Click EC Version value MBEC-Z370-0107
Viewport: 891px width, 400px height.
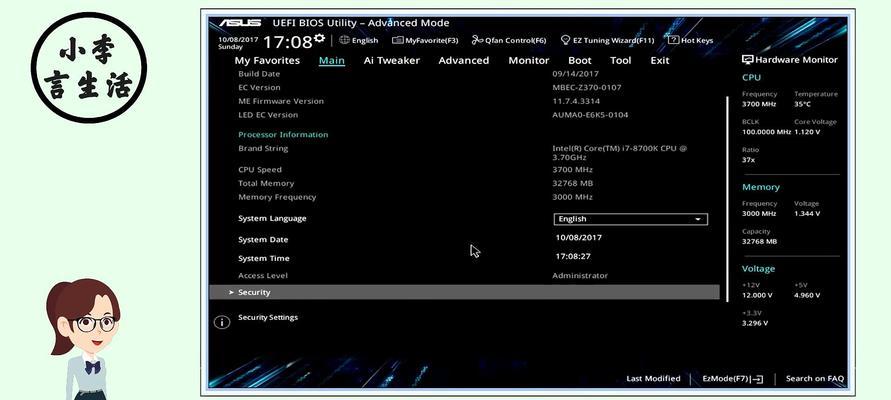click(587, 88)
